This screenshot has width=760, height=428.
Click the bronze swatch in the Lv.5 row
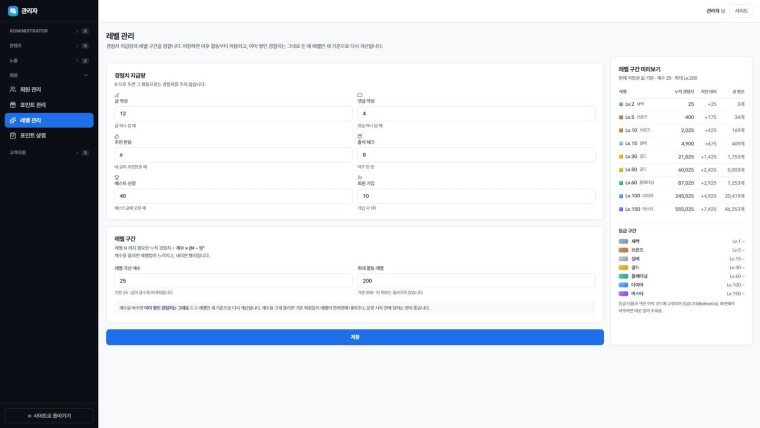click(621, 117)
